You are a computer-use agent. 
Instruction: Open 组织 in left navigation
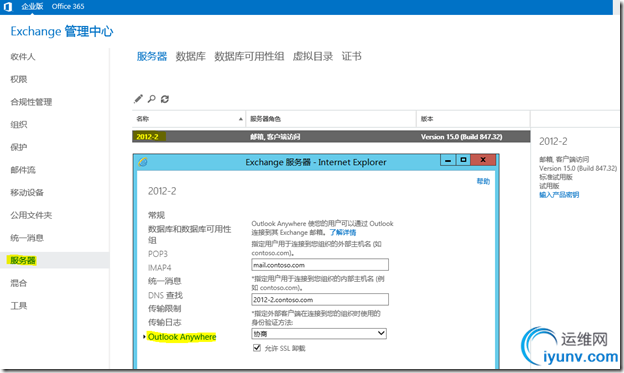[x=19, y=125]
